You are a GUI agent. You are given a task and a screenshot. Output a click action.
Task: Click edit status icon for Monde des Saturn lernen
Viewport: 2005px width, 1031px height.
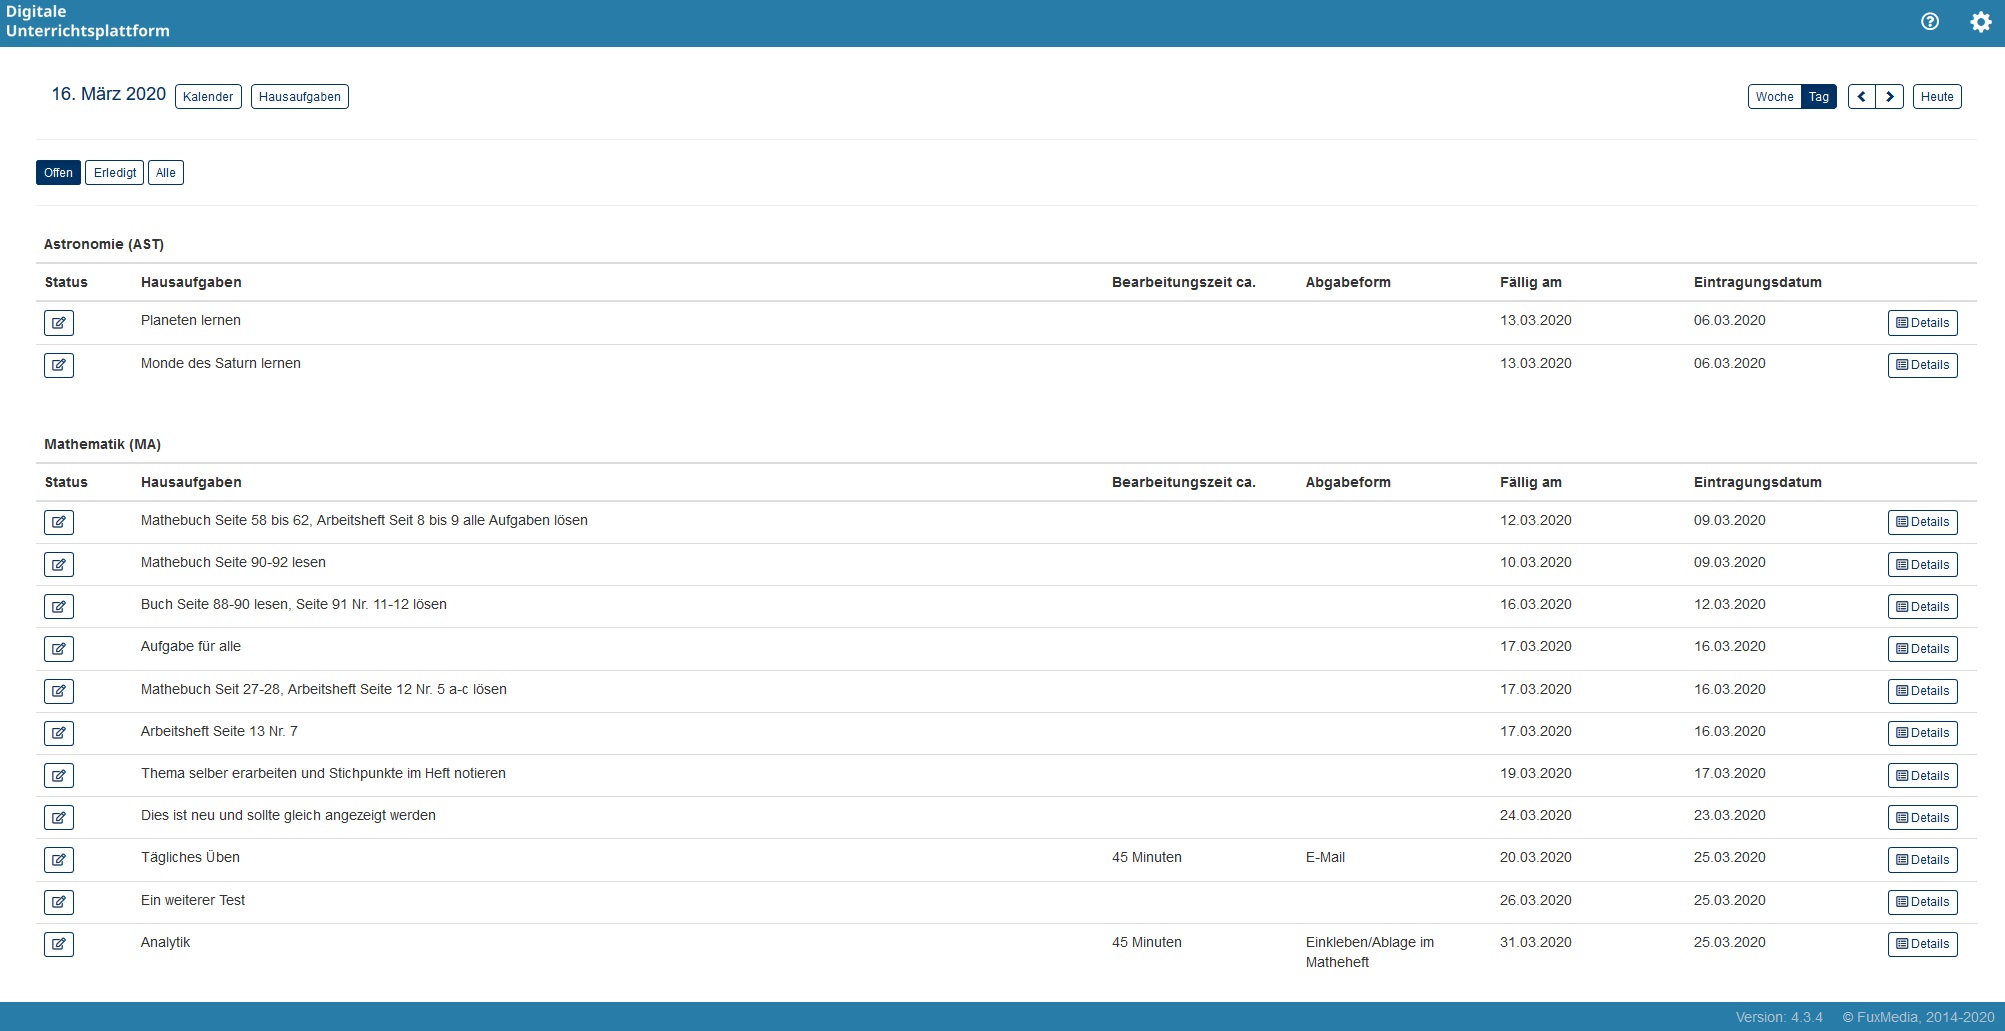(x=59, y=365)
